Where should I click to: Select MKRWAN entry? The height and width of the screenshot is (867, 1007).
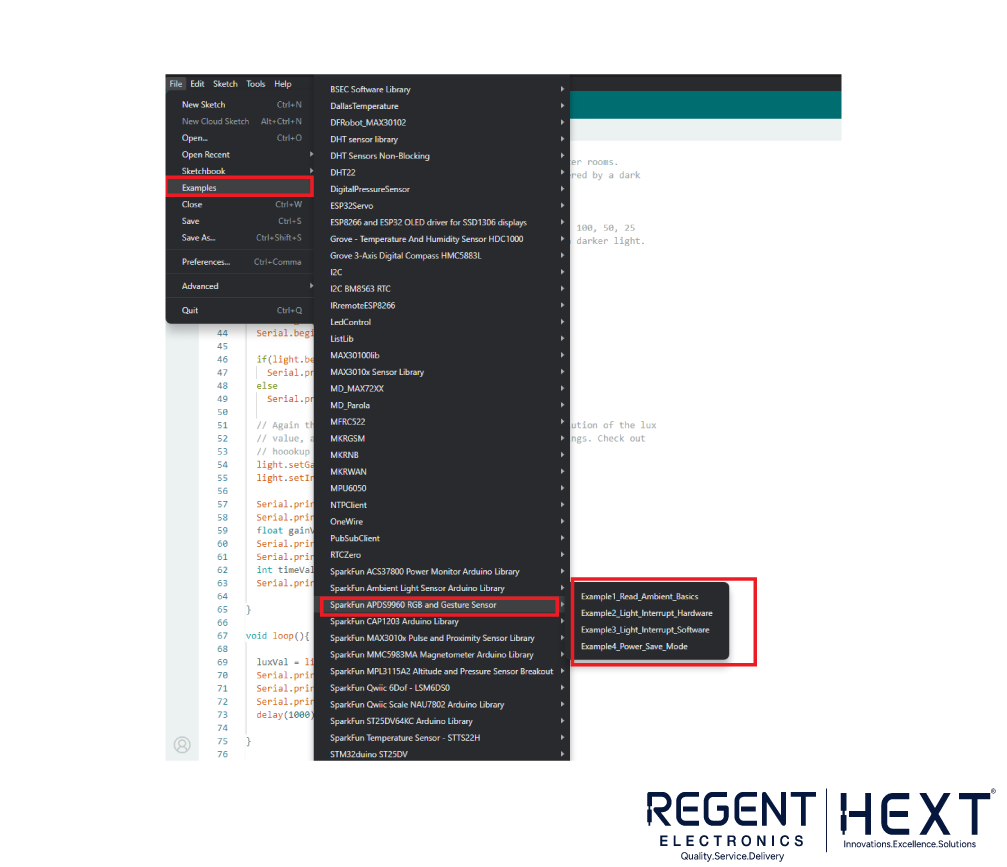click(x=442, y=471)
